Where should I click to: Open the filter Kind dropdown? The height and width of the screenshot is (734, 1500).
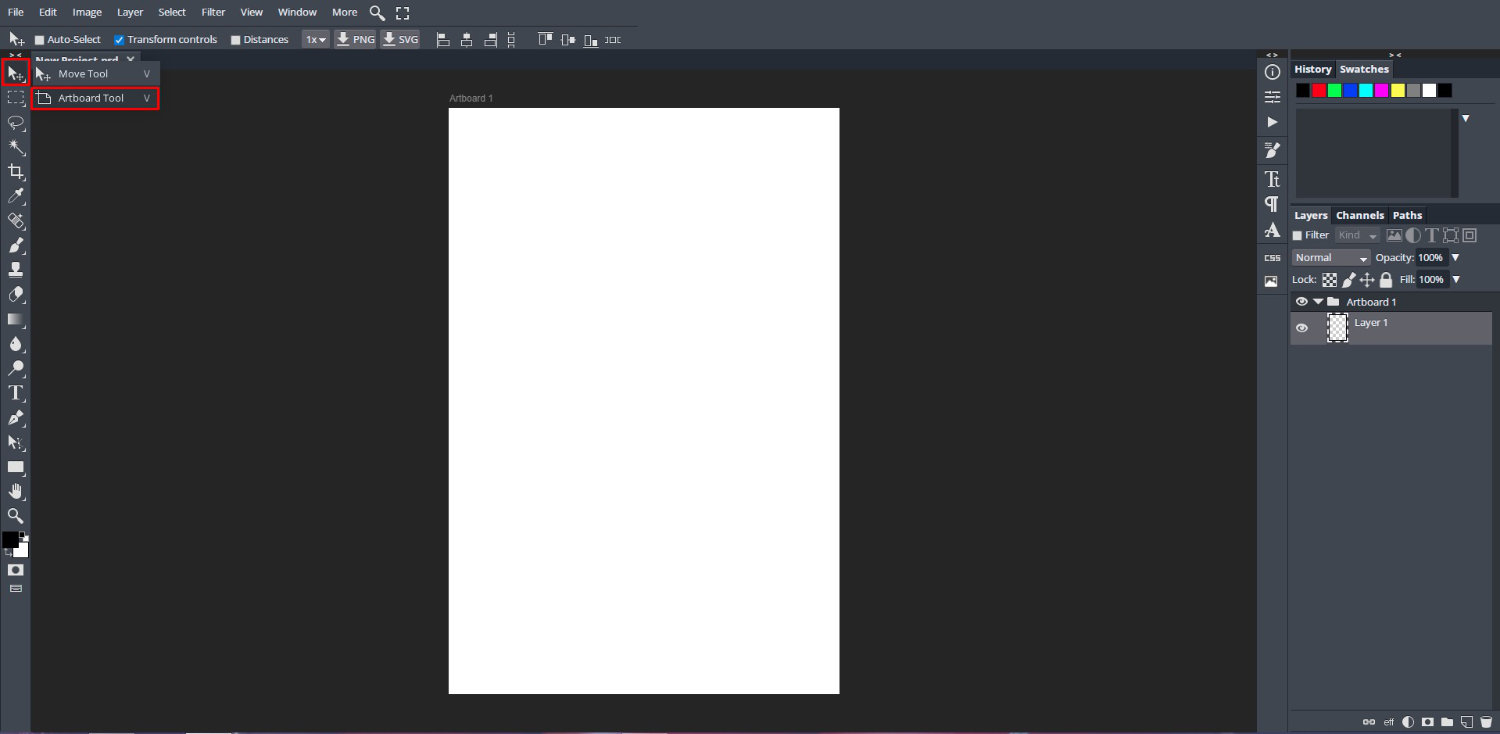click(x=1357, y=235)
